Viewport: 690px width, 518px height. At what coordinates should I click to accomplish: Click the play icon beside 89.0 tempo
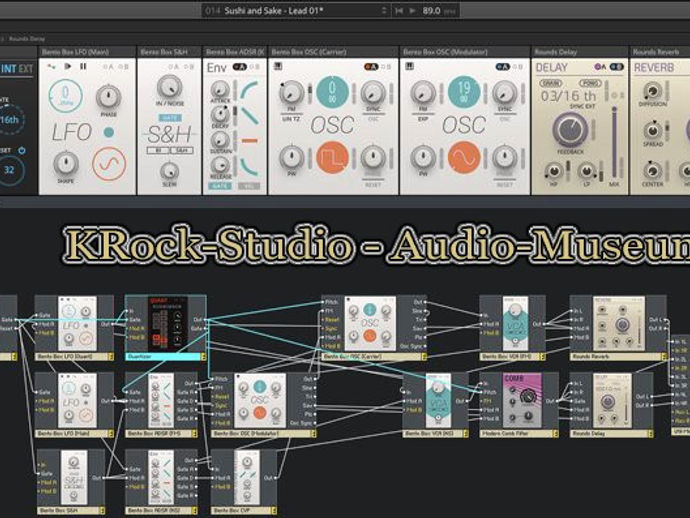[x=412, y=11]
